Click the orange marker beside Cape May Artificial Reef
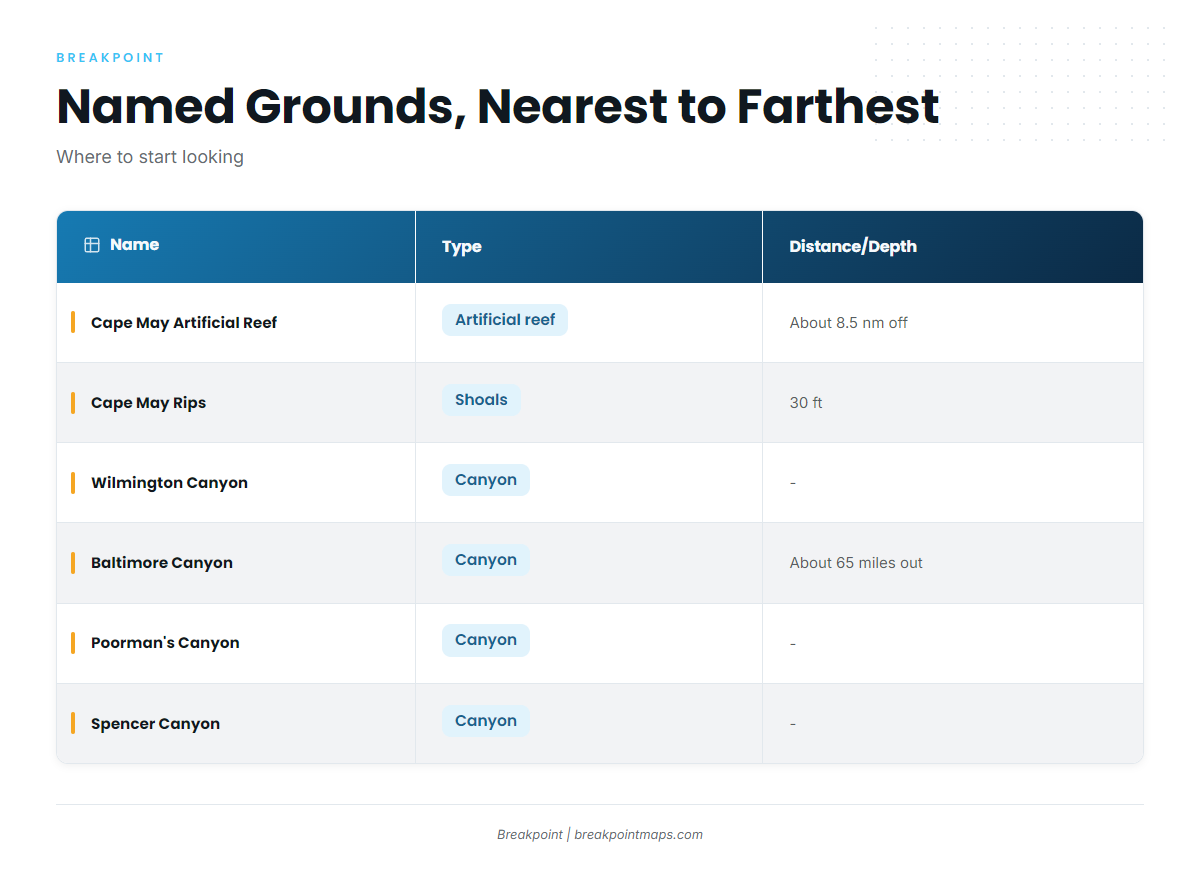1200x869 pixels. [73, 322]
